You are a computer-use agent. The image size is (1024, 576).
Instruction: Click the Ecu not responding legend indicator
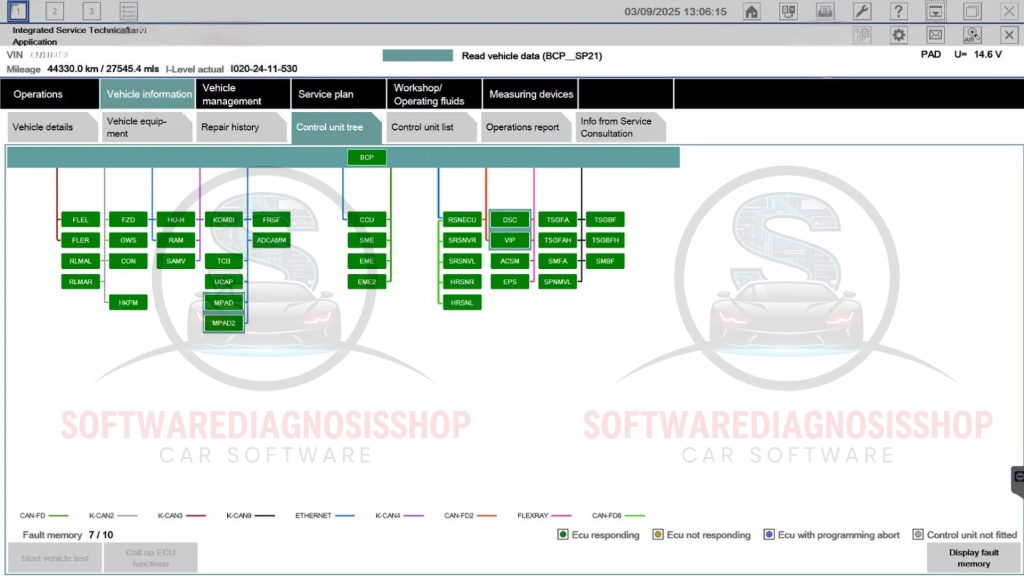659,535
